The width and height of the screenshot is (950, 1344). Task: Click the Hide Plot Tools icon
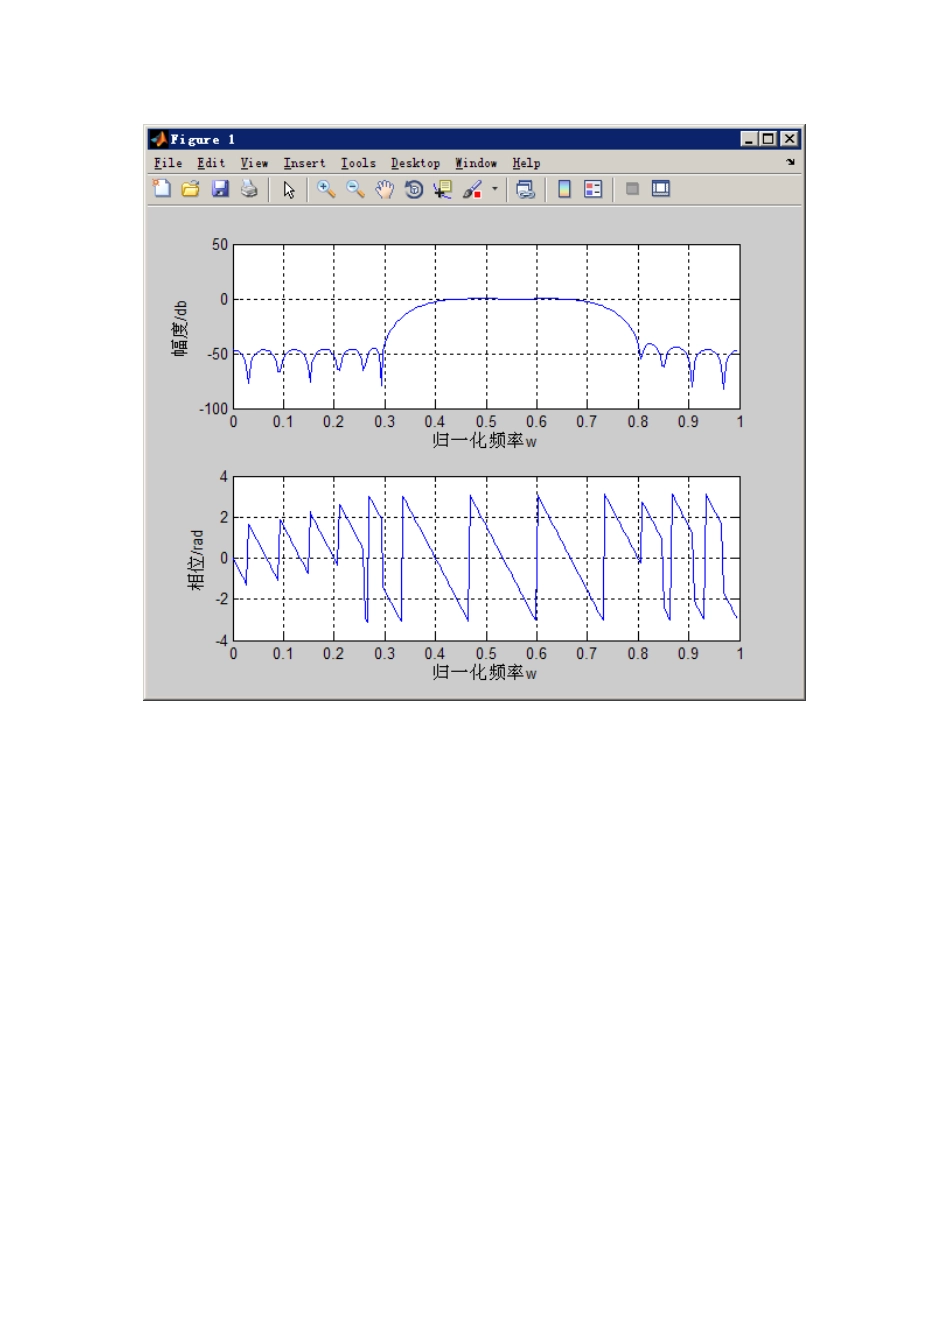pos(632,189)
